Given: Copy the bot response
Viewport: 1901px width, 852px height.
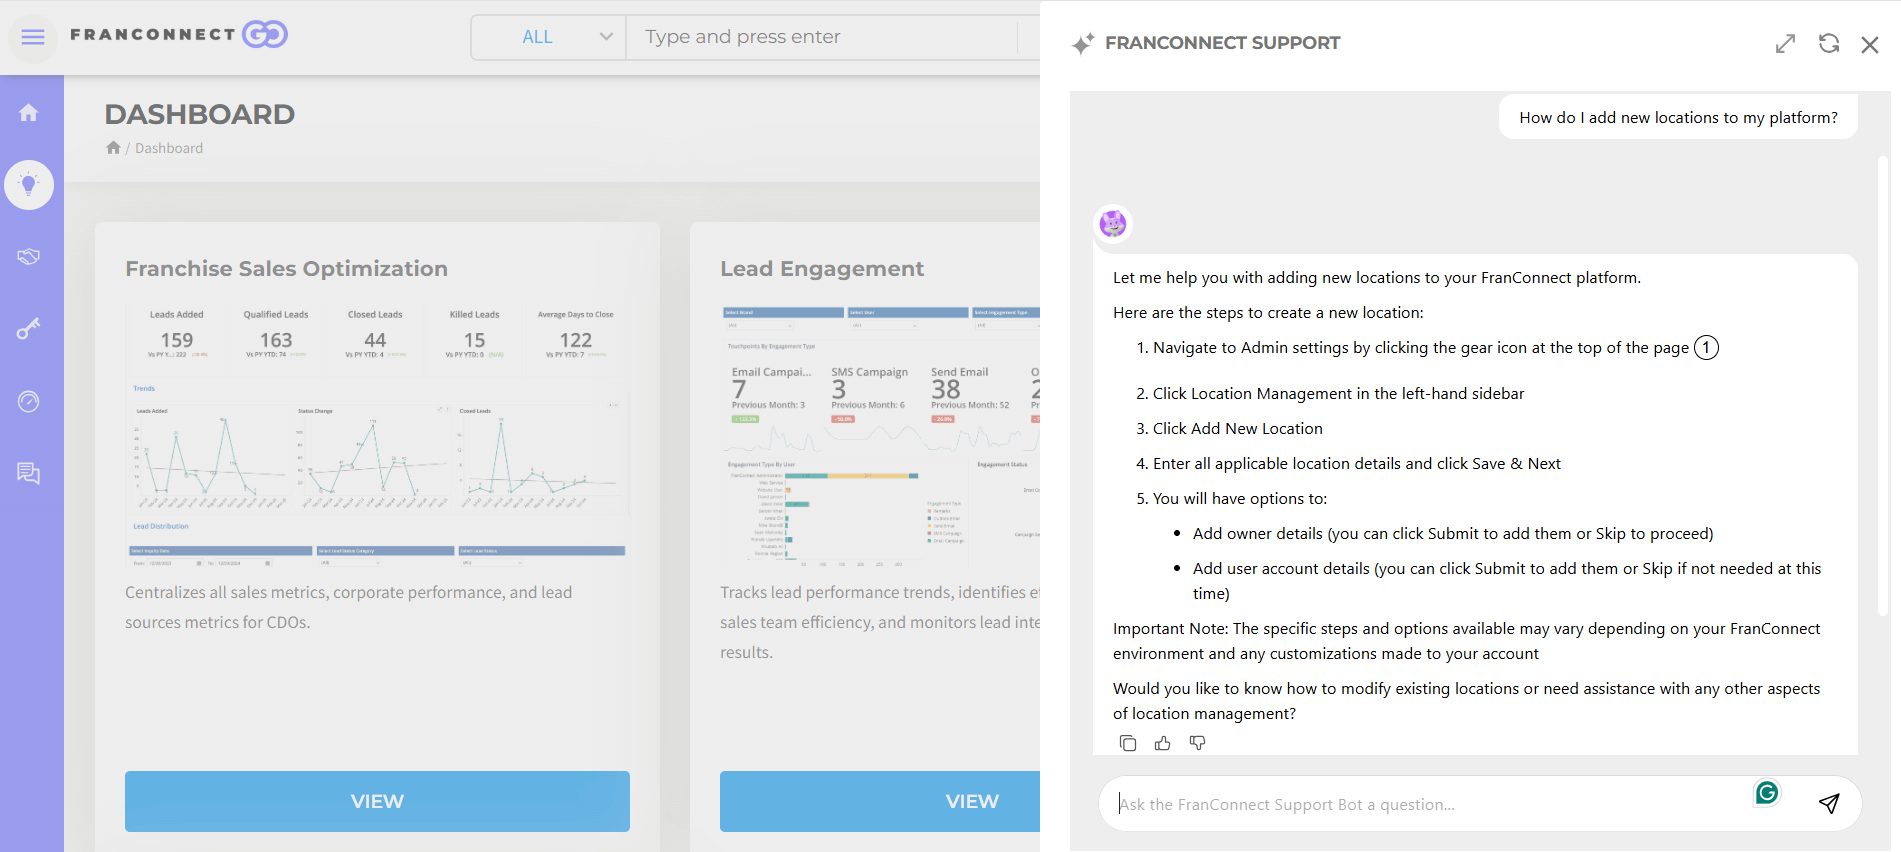Looking at the screenshot, I should pos(1128,743).
